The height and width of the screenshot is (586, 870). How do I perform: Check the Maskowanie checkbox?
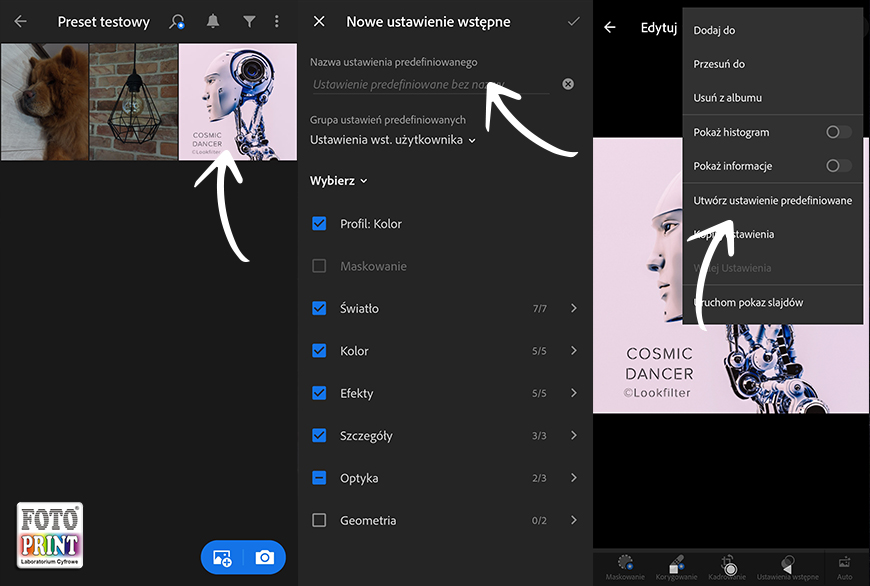point(319,266)
